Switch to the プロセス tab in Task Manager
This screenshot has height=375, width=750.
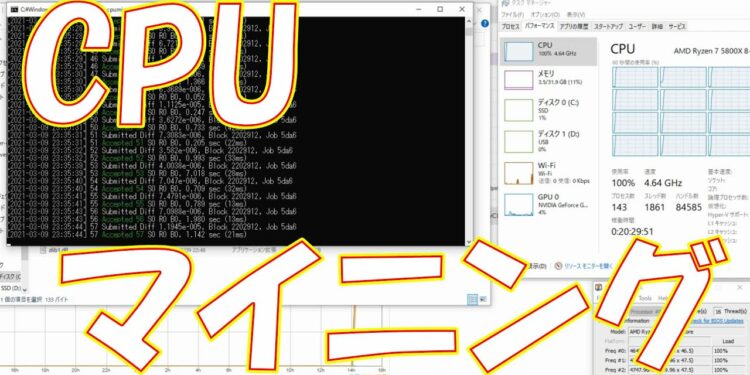click(510, 26)
